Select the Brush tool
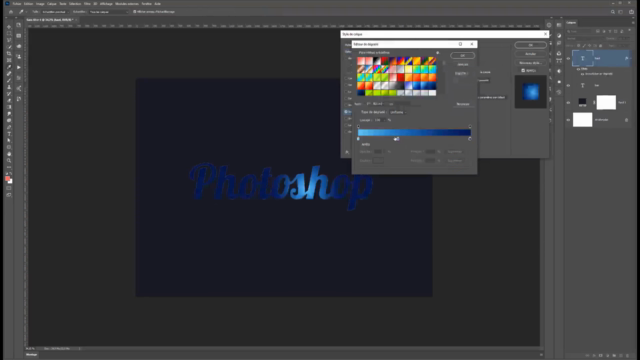 pos(9,80)
